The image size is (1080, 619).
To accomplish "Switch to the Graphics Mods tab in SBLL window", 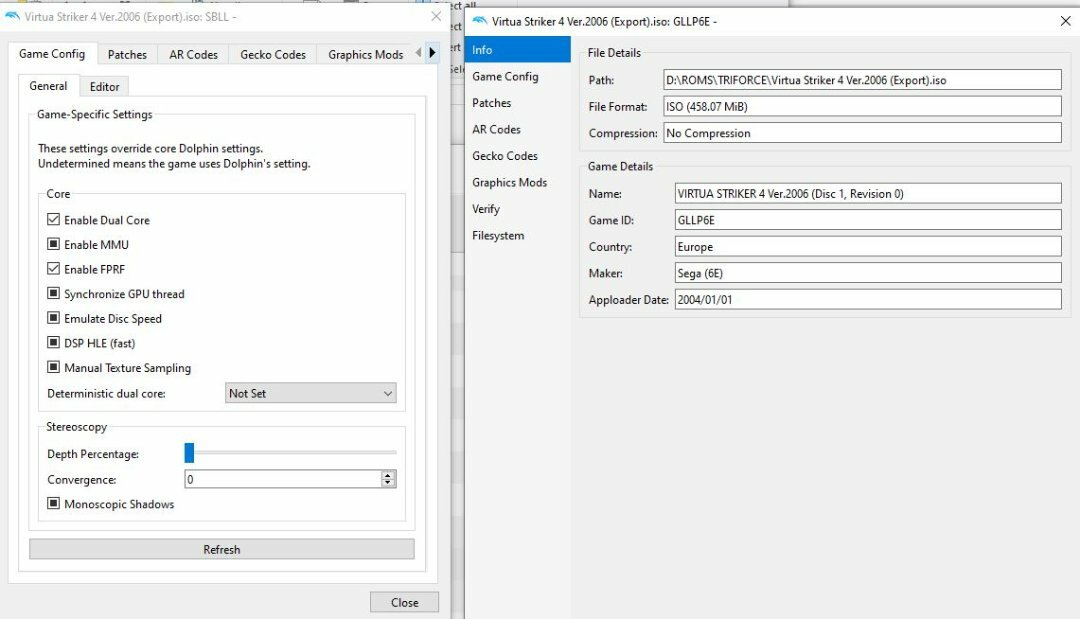I will tap(366, 54).
